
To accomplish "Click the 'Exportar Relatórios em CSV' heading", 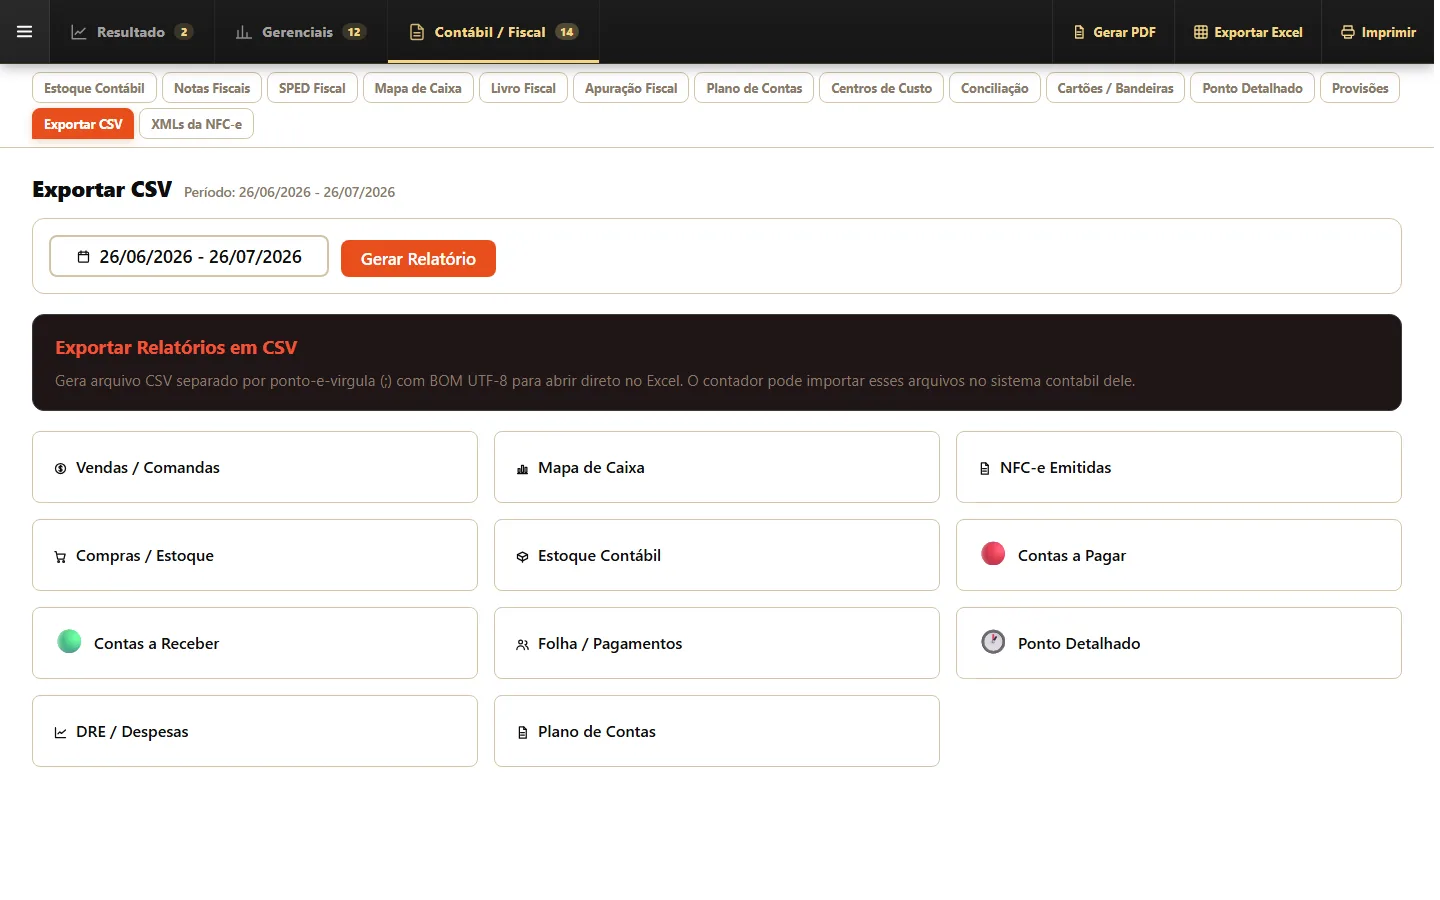I will click(x=176, y=348).
